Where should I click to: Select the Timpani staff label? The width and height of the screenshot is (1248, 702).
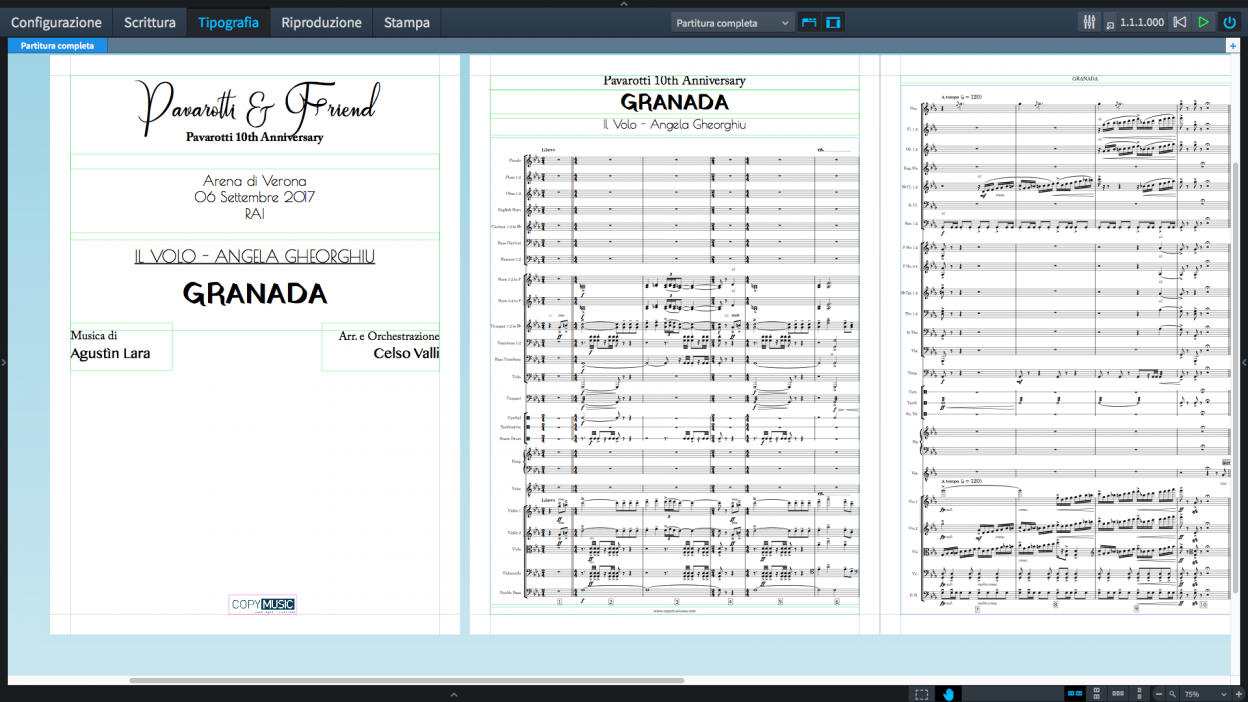coord(513,398)
